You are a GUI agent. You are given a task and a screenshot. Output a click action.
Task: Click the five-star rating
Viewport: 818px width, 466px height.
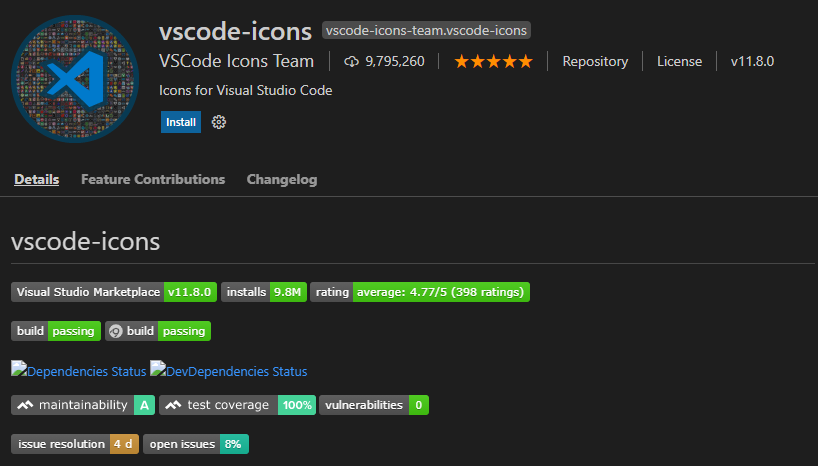pyautogui.click(x=494, y=62)
